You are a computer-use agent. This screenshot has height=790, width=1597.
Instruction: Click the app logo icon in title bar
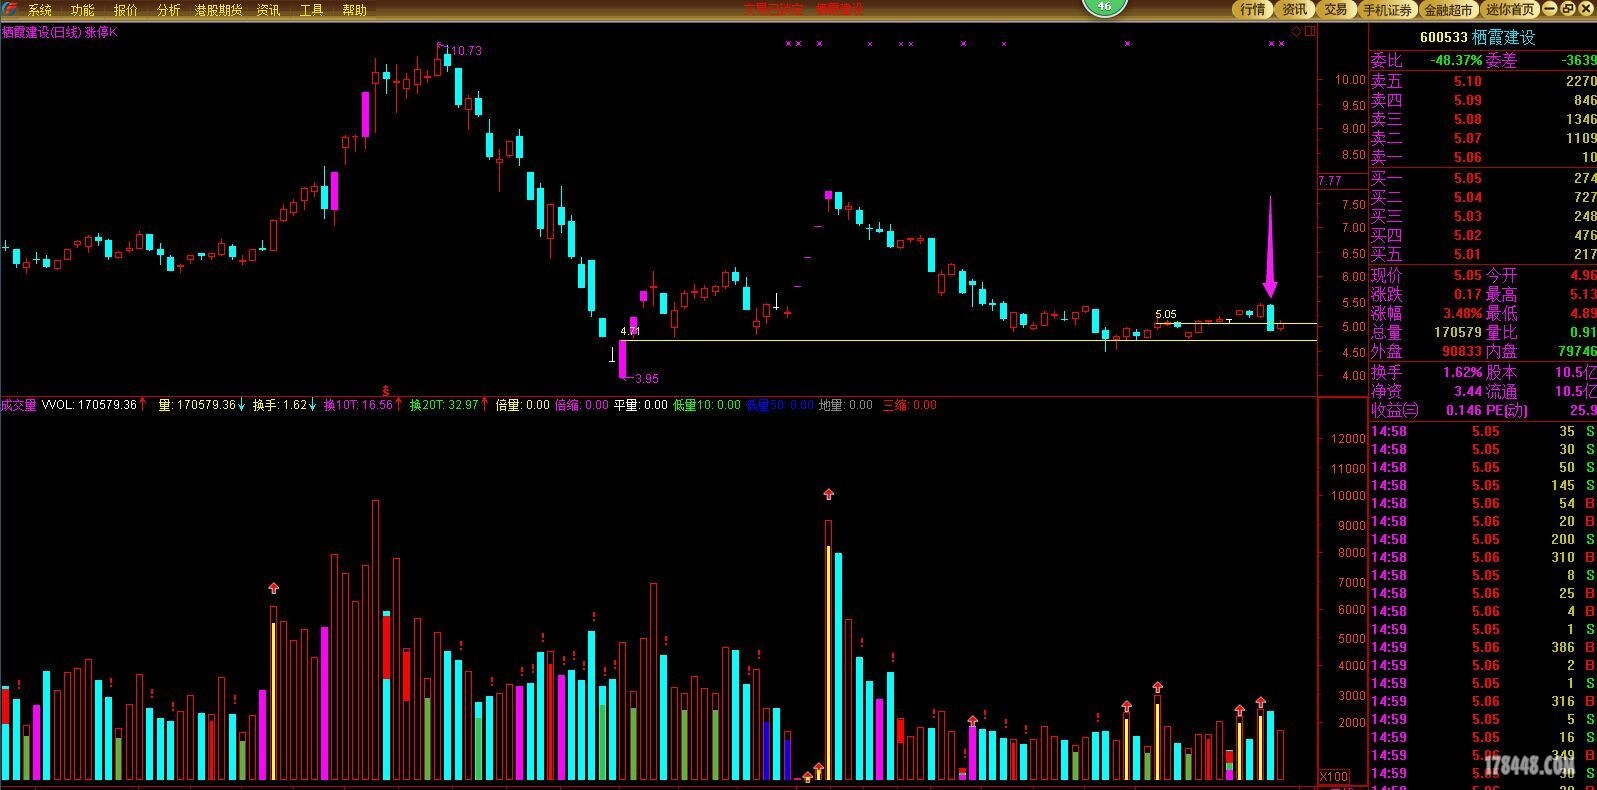(10, 9)
